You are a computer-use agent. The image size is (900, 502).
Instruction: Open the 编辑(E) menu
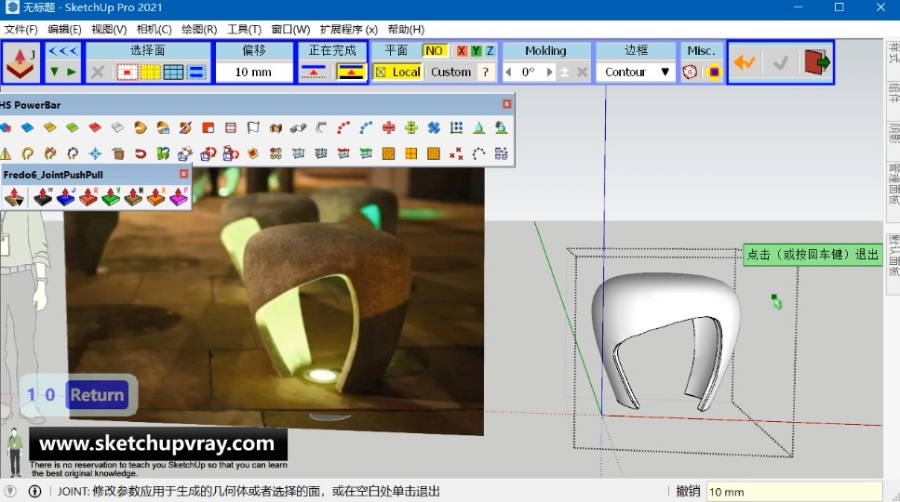(64, 29)
